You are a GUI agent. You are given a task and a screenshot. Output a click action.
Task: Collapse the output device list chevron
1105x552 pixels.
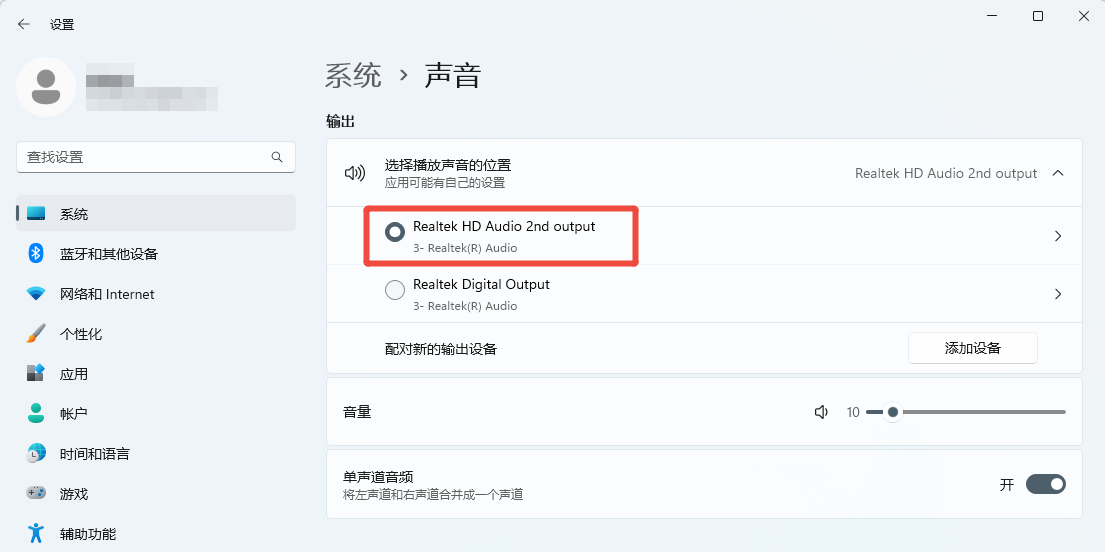click(x=1058, y=173)
